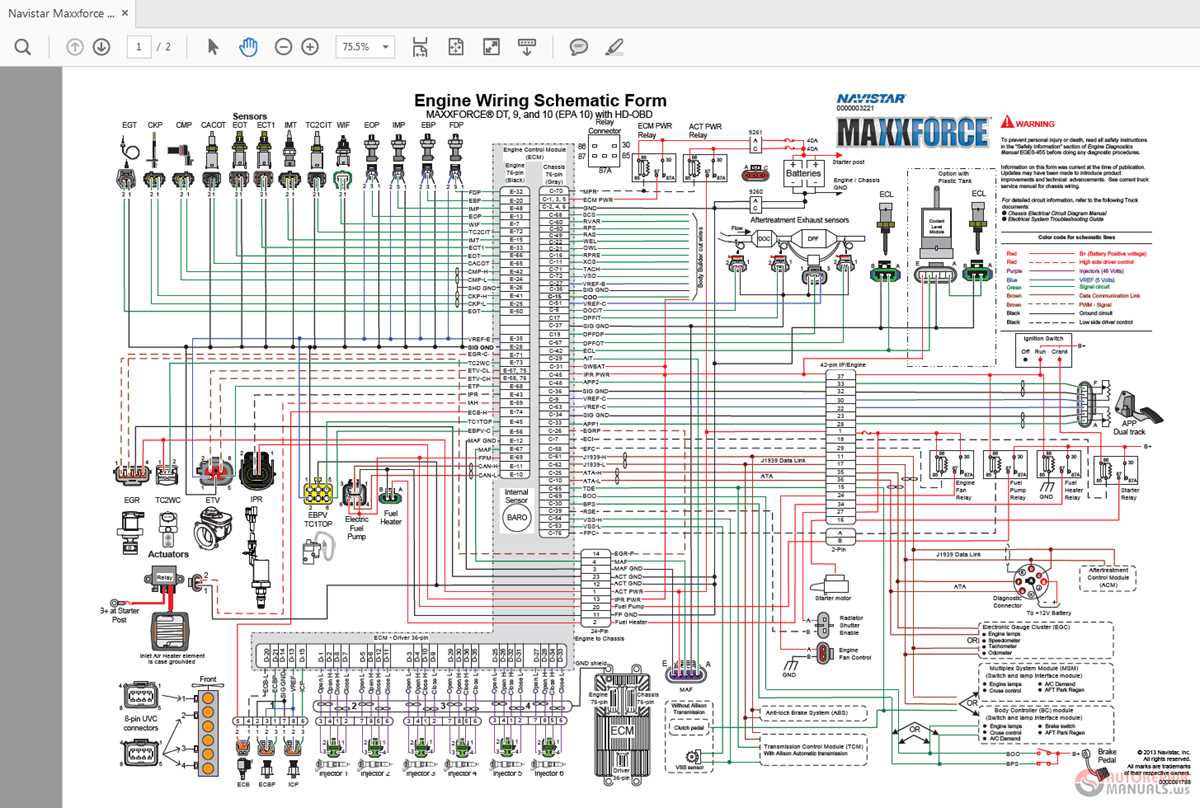Click the 'Radiator Shutter Enable' label
1200x808 pixels.
click(853, 625)
